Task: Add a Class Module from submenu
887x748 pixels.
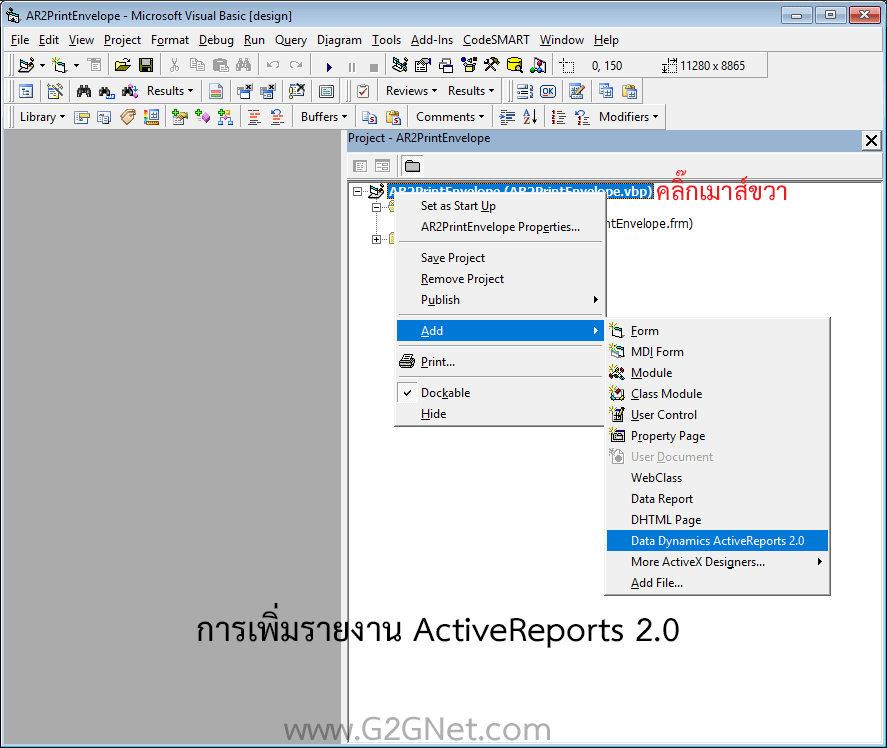Action: [x=717, y=394]
